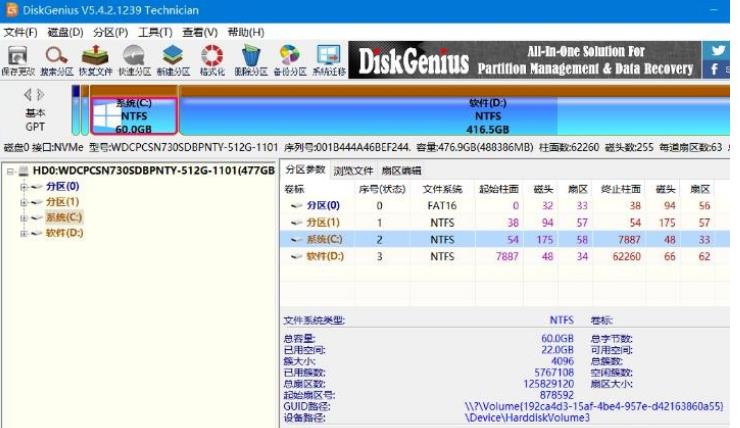Click the total capacity value 60.0GB
Screen dimensions: 740x428
coord(557,338)
